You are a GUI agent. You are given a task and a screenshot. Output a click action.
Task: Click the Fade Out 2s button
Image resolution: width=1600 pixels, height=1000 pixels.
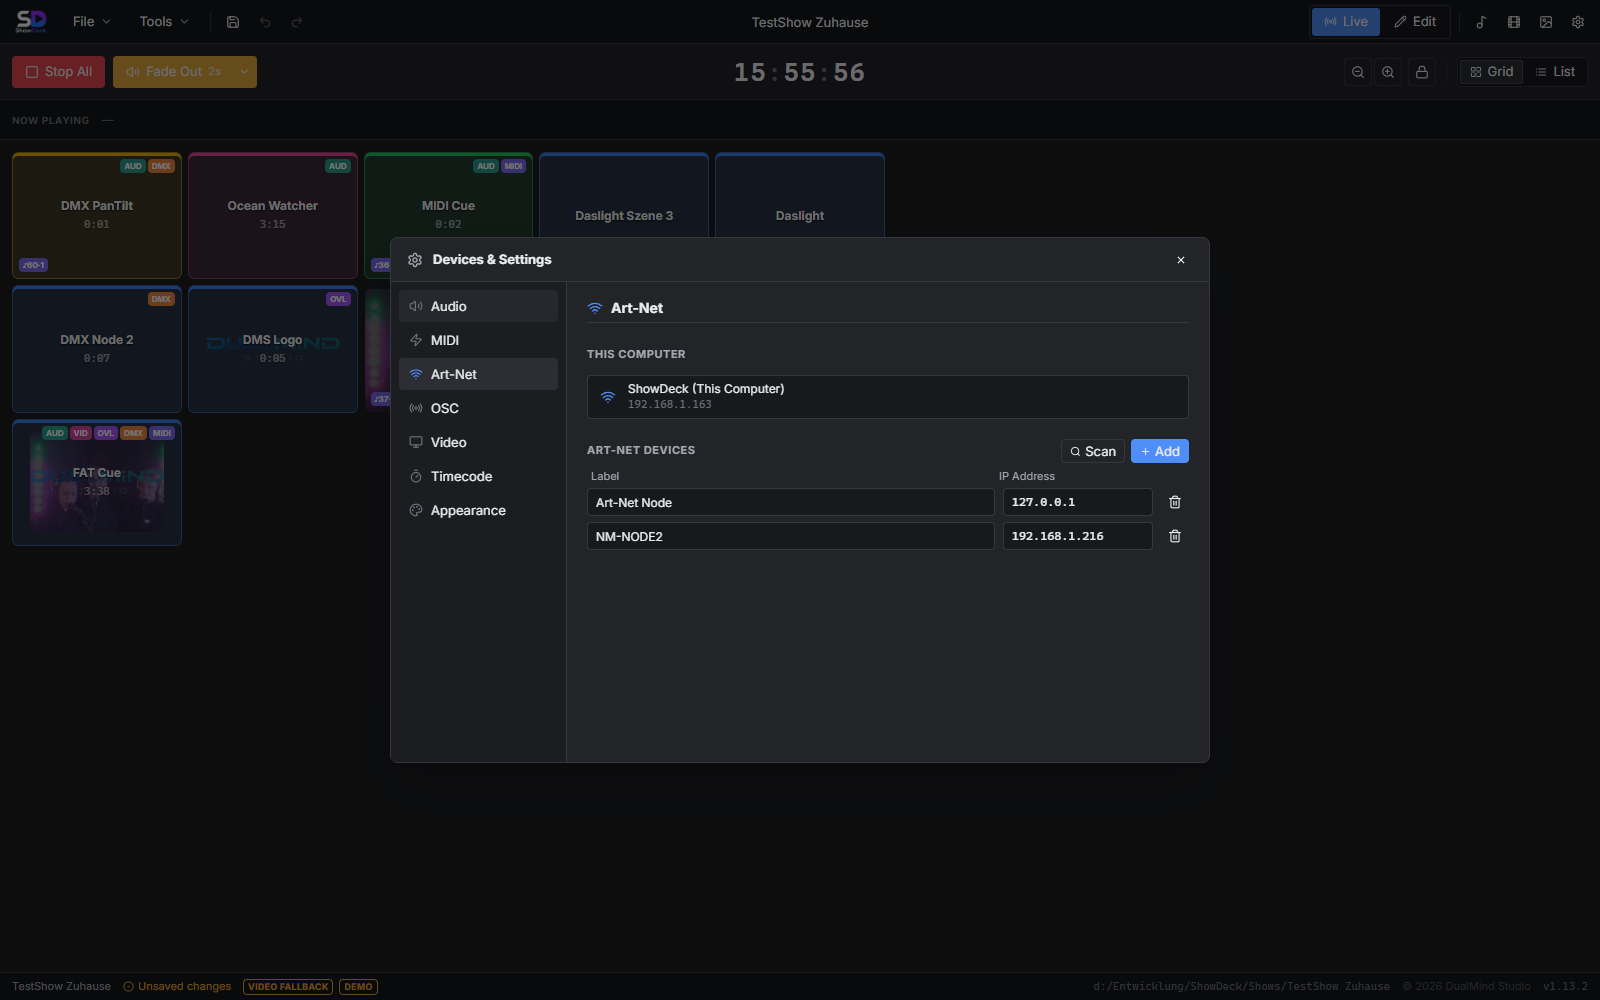173,72
